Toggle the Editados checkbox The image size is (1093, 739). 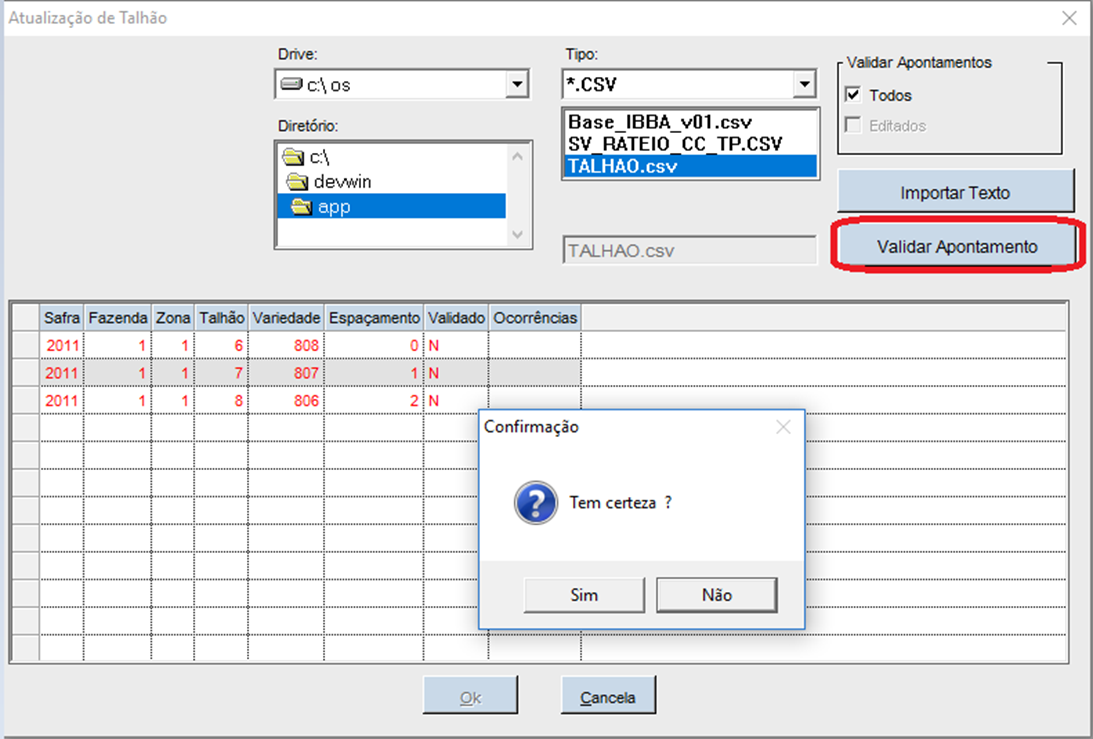point(853,126)
